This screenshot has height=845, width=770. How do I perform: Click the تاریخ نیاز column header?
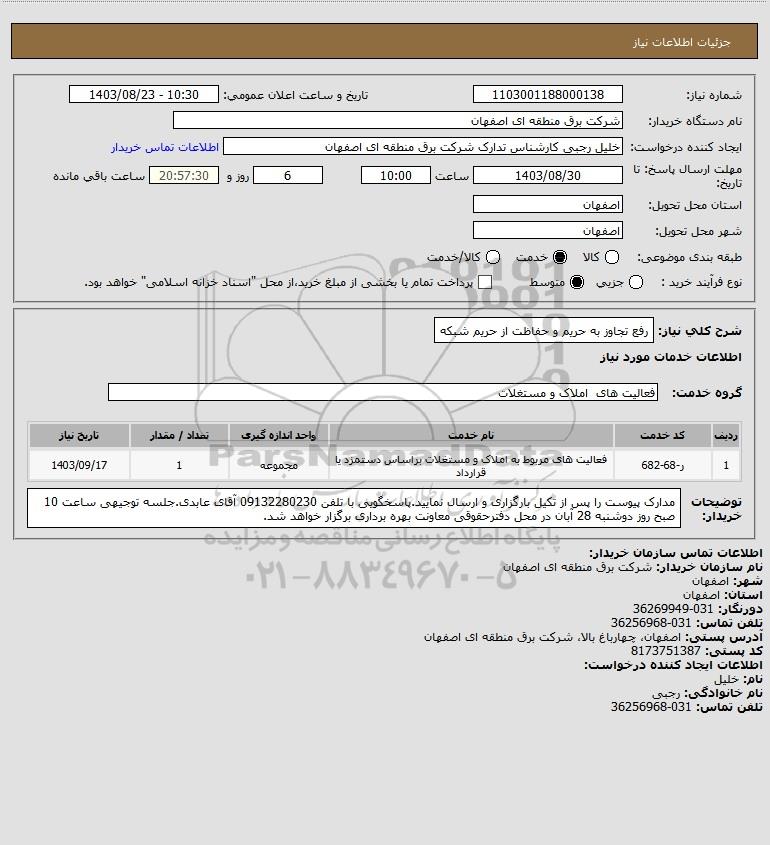pos(79,435)
